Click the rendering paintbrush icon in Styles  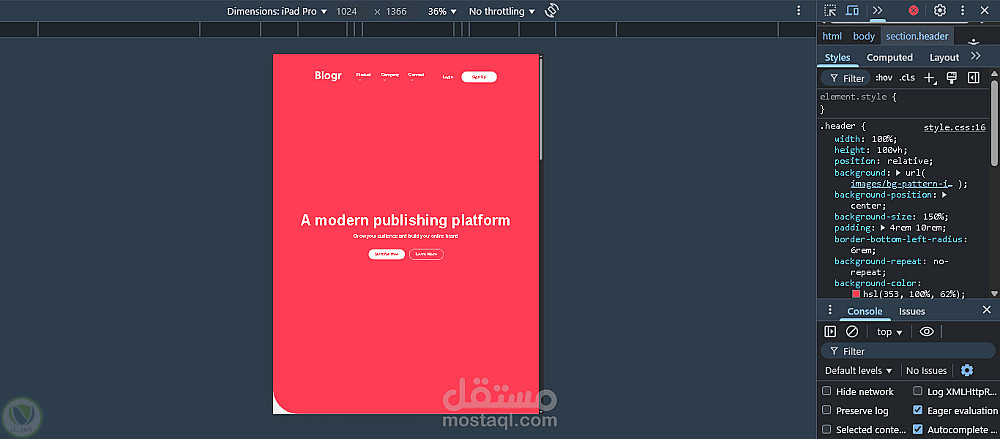(952, 78)
